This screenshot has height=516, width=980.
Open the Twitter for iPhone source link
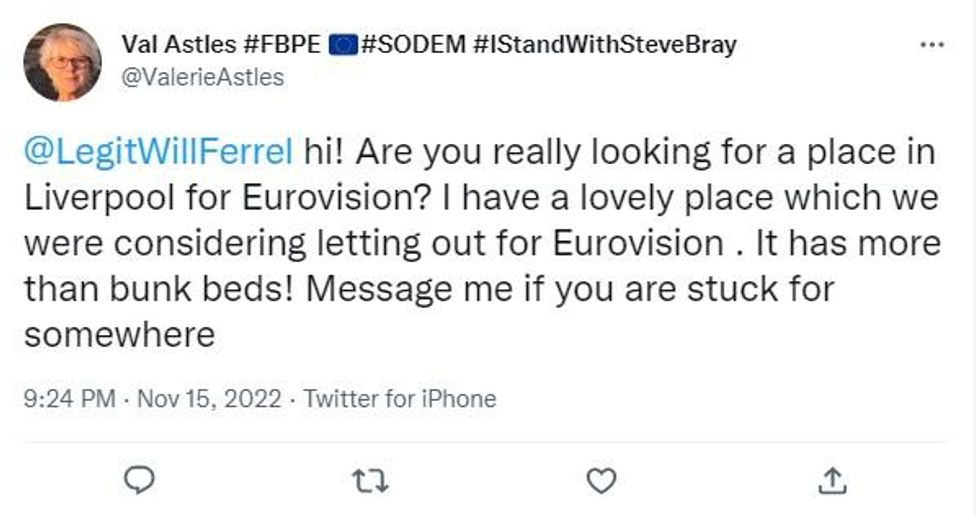tap(399, 399)
